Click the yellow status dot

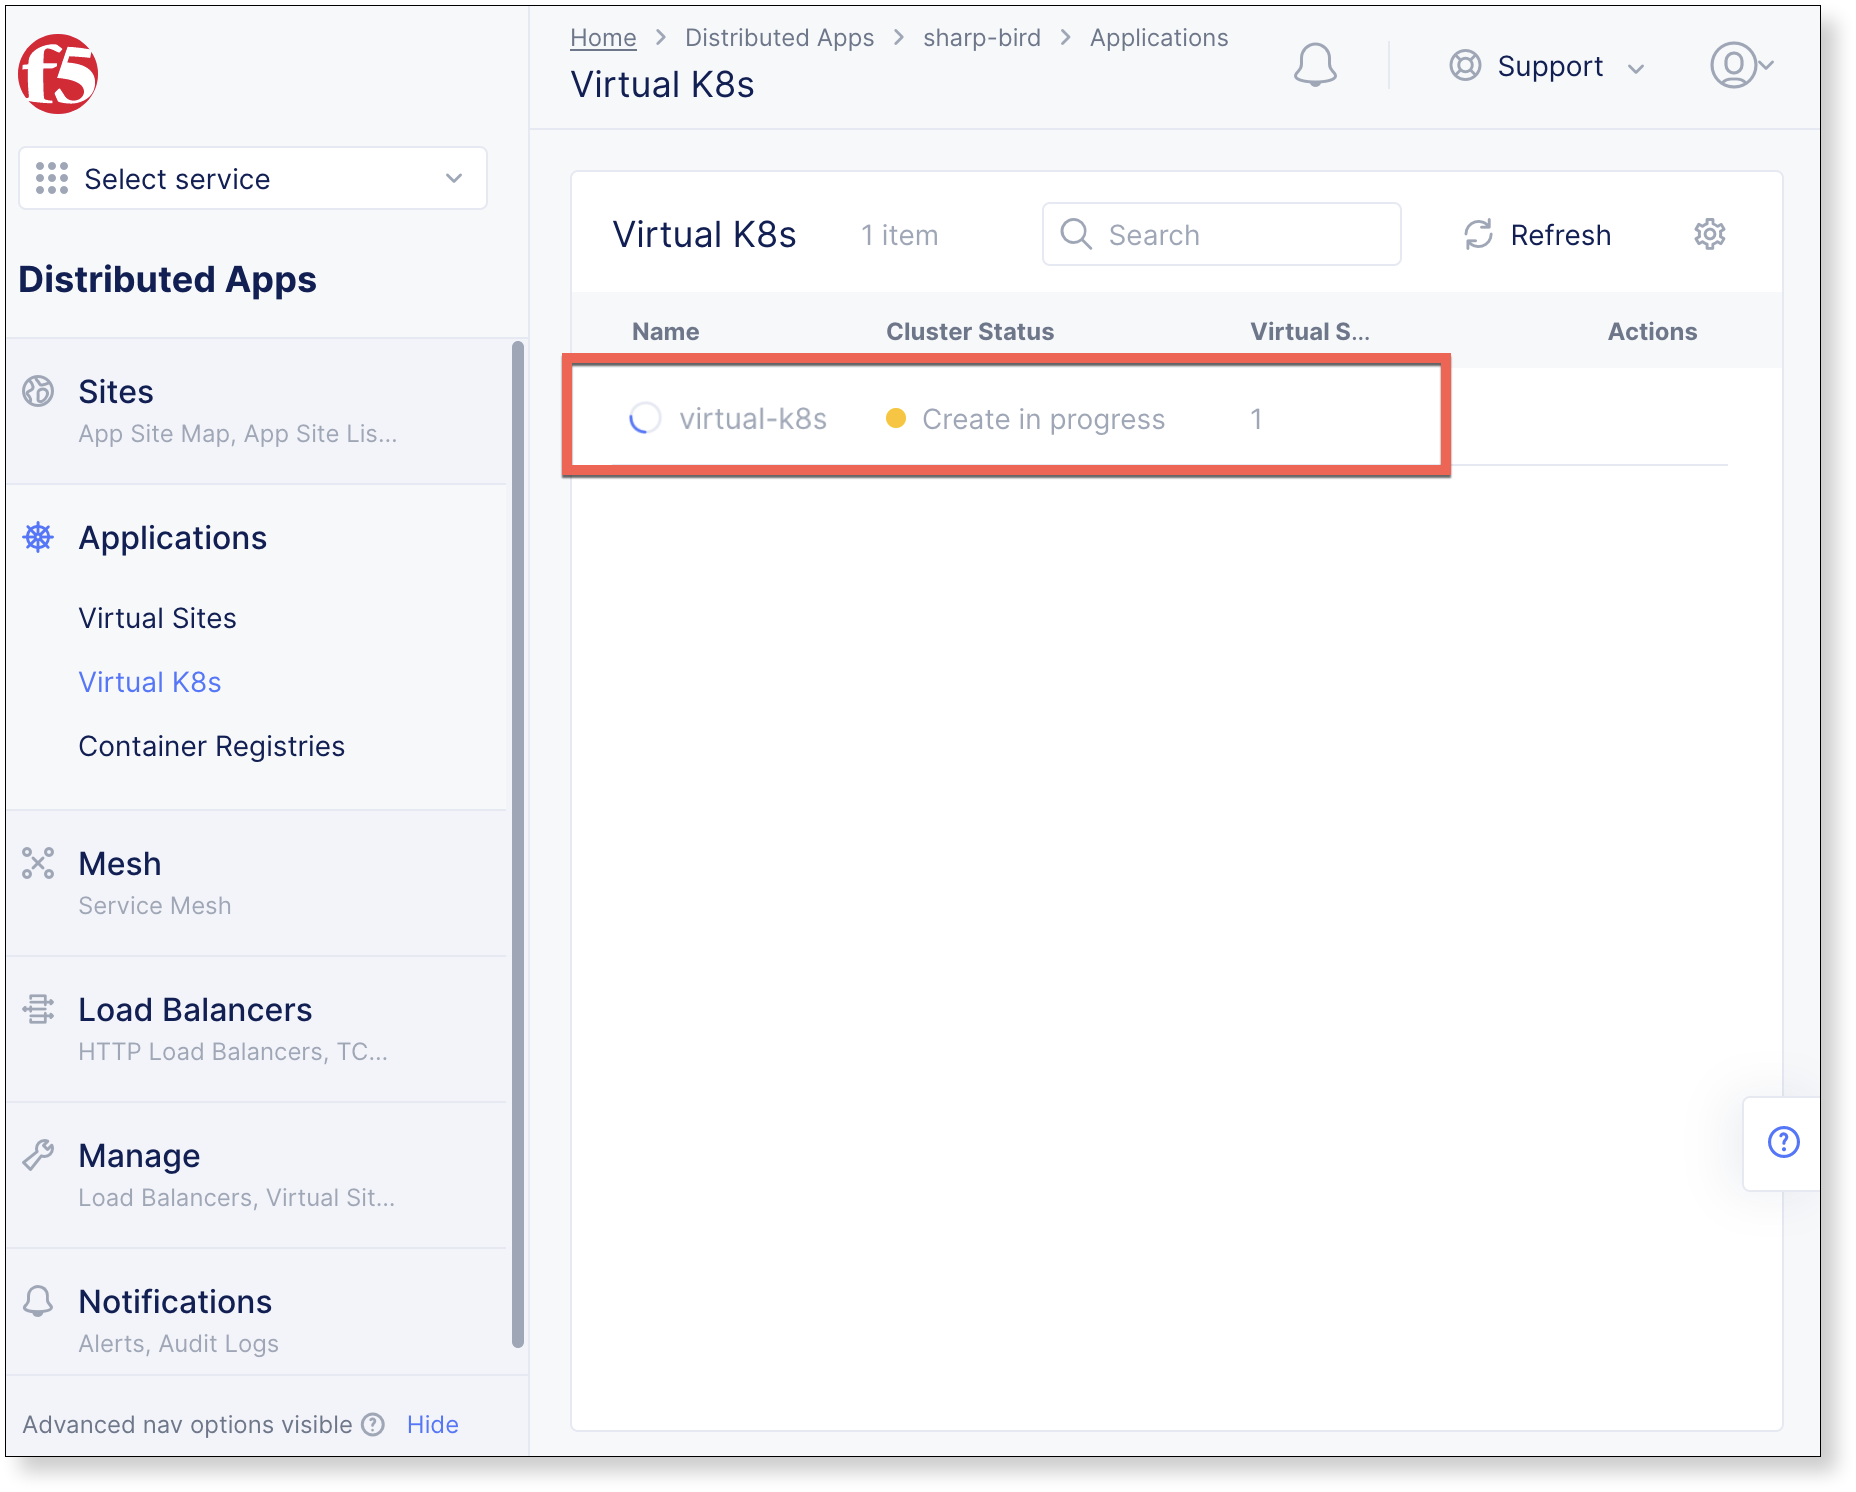(896, 418)
